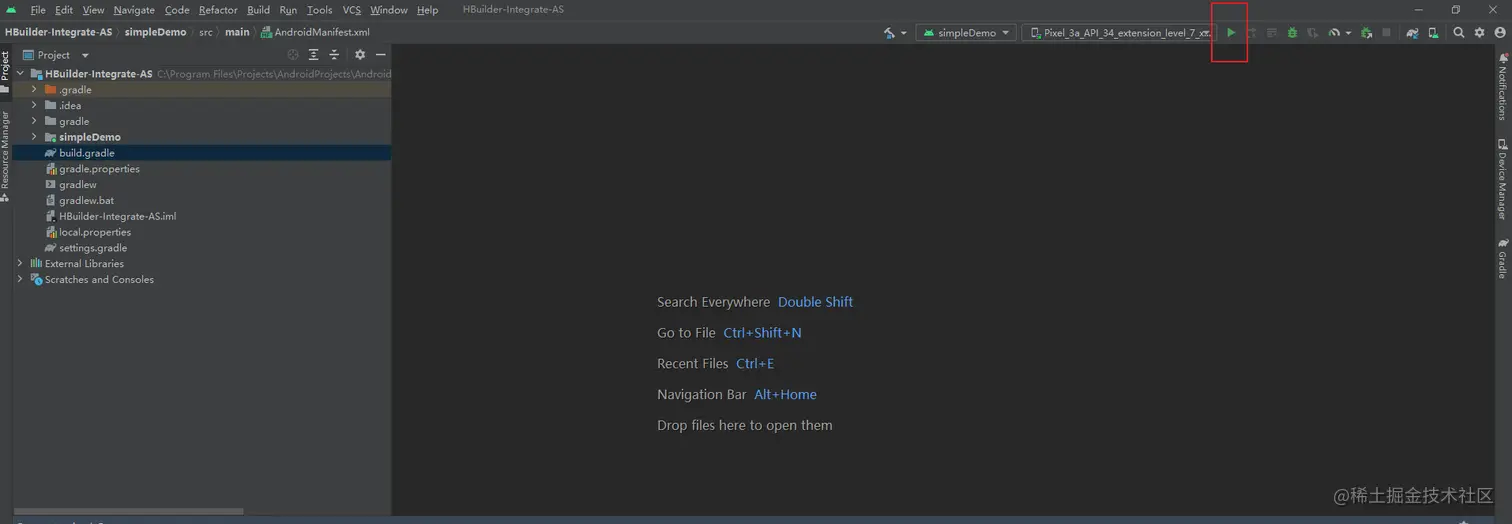Expand the gradle folder chevron
1512x524 pixels.
pyautogui.click(x=34, y=121)
